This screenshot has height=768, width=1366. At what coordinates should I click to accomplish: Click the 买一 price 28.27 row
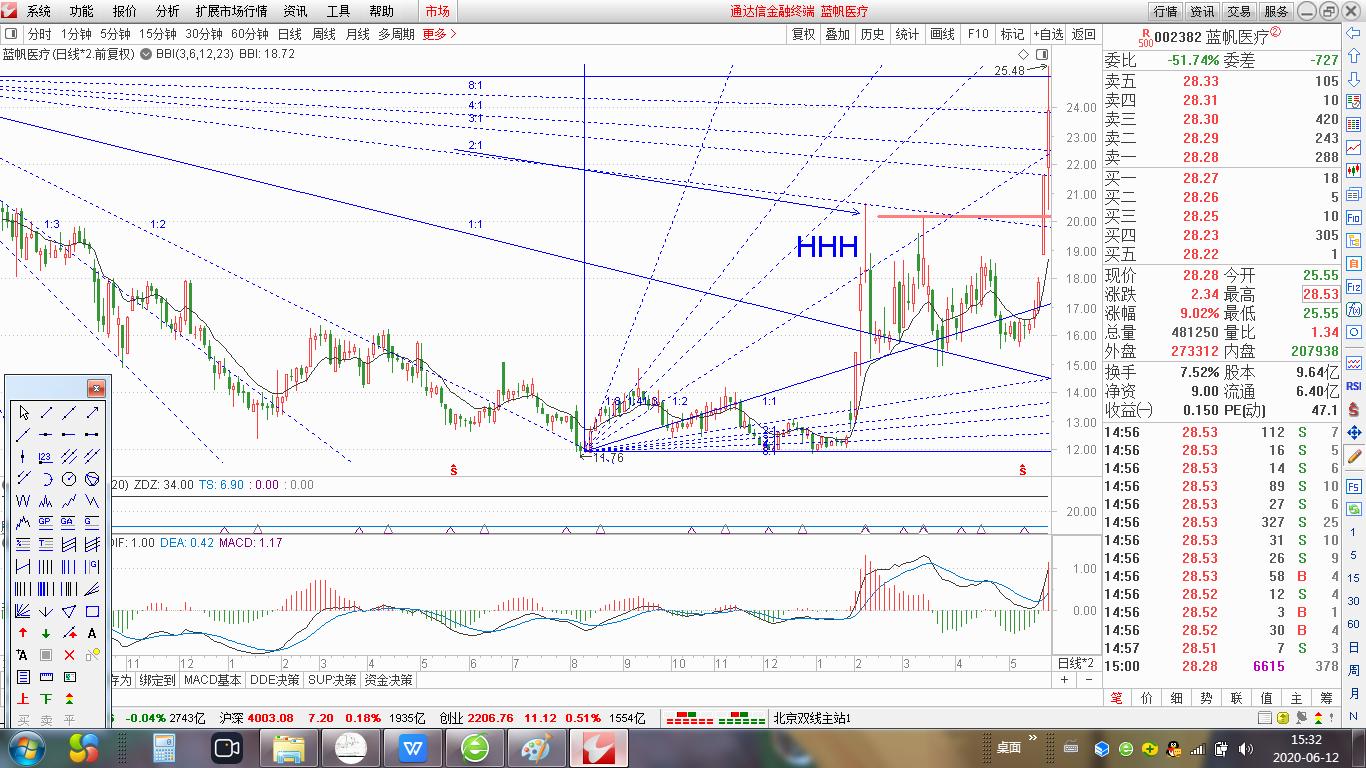pyautogui.click(x=1222, y=178)
